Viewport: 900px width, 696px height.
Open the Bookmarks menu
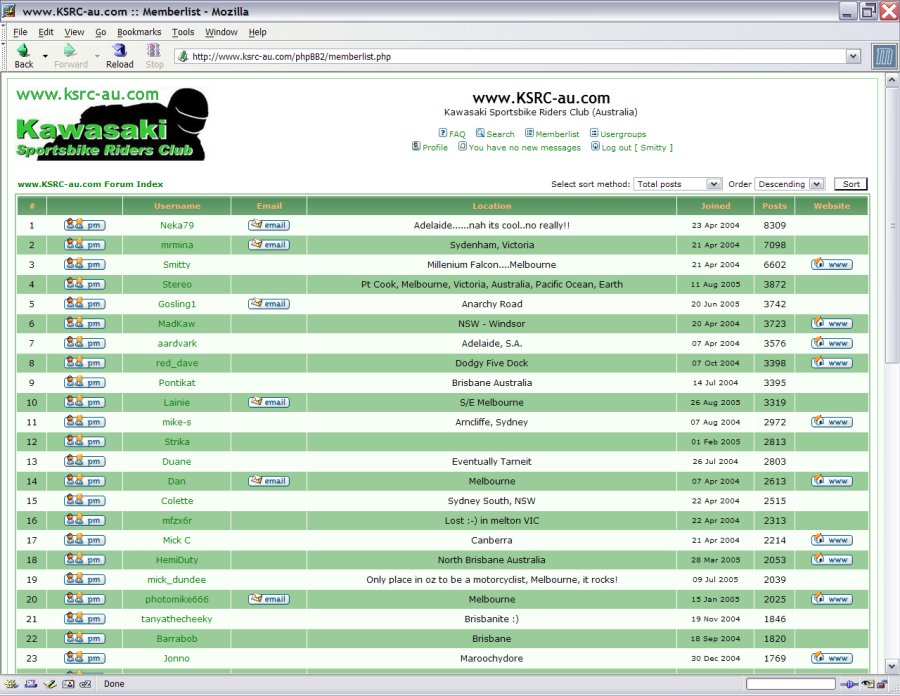pos(139,32)
